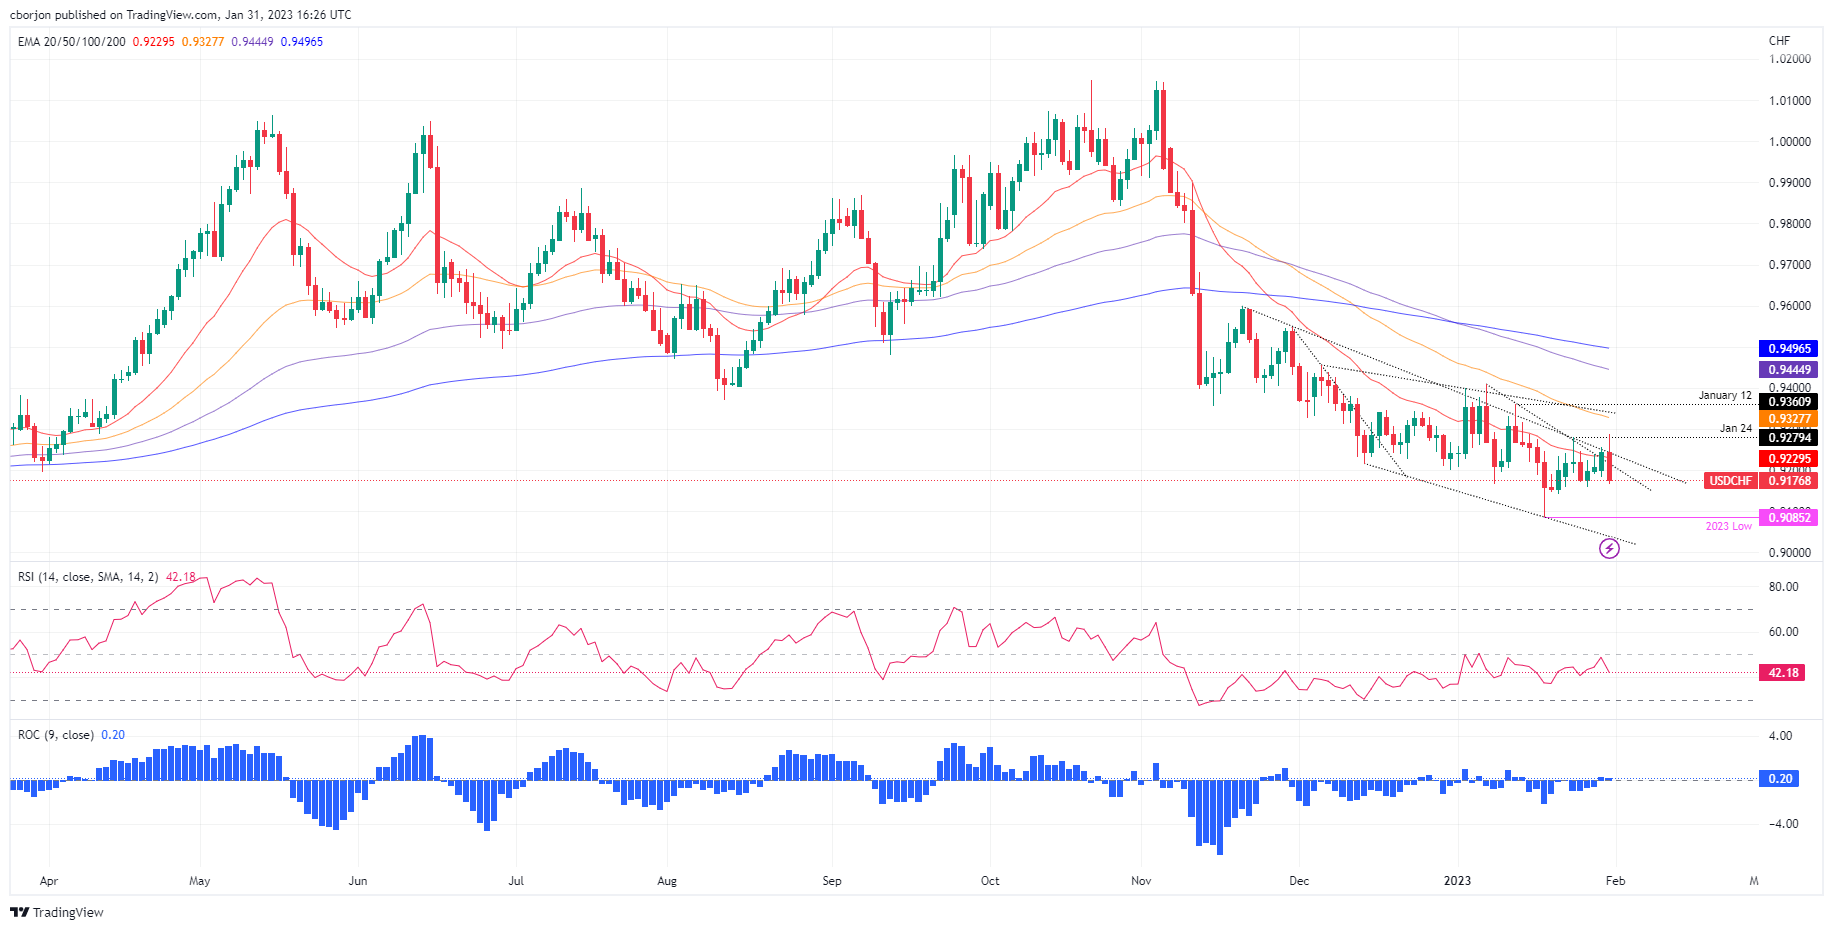Click the pink 0.90852 price tag
The image size is (1833, 930).
[x=1789, y=517]
